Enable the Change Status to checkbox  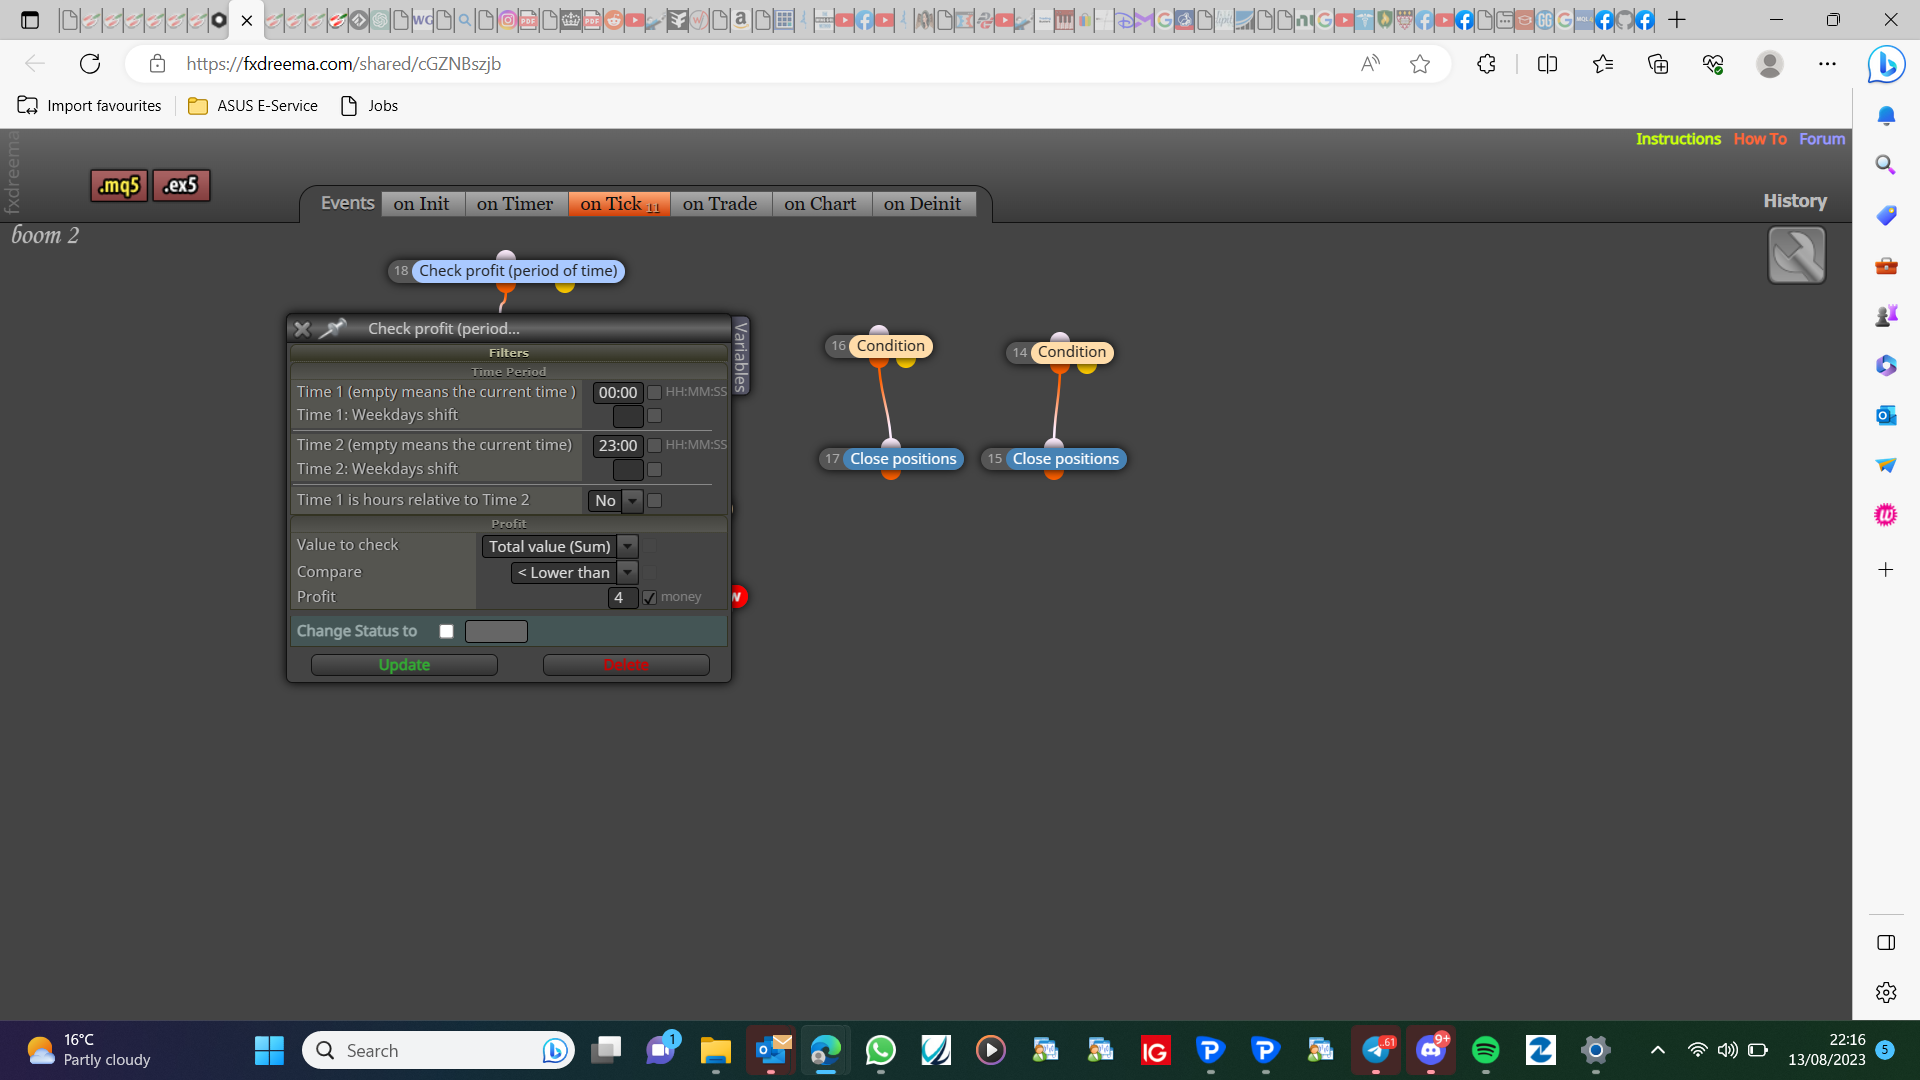click(447, 632)
